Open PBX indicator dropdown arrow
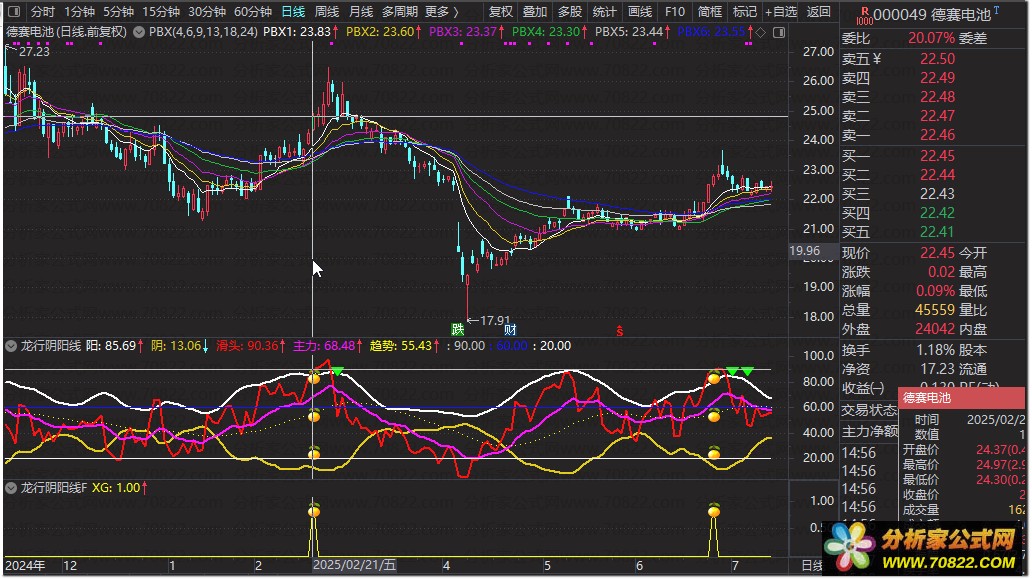1032x579 pixels. point(139,32)
